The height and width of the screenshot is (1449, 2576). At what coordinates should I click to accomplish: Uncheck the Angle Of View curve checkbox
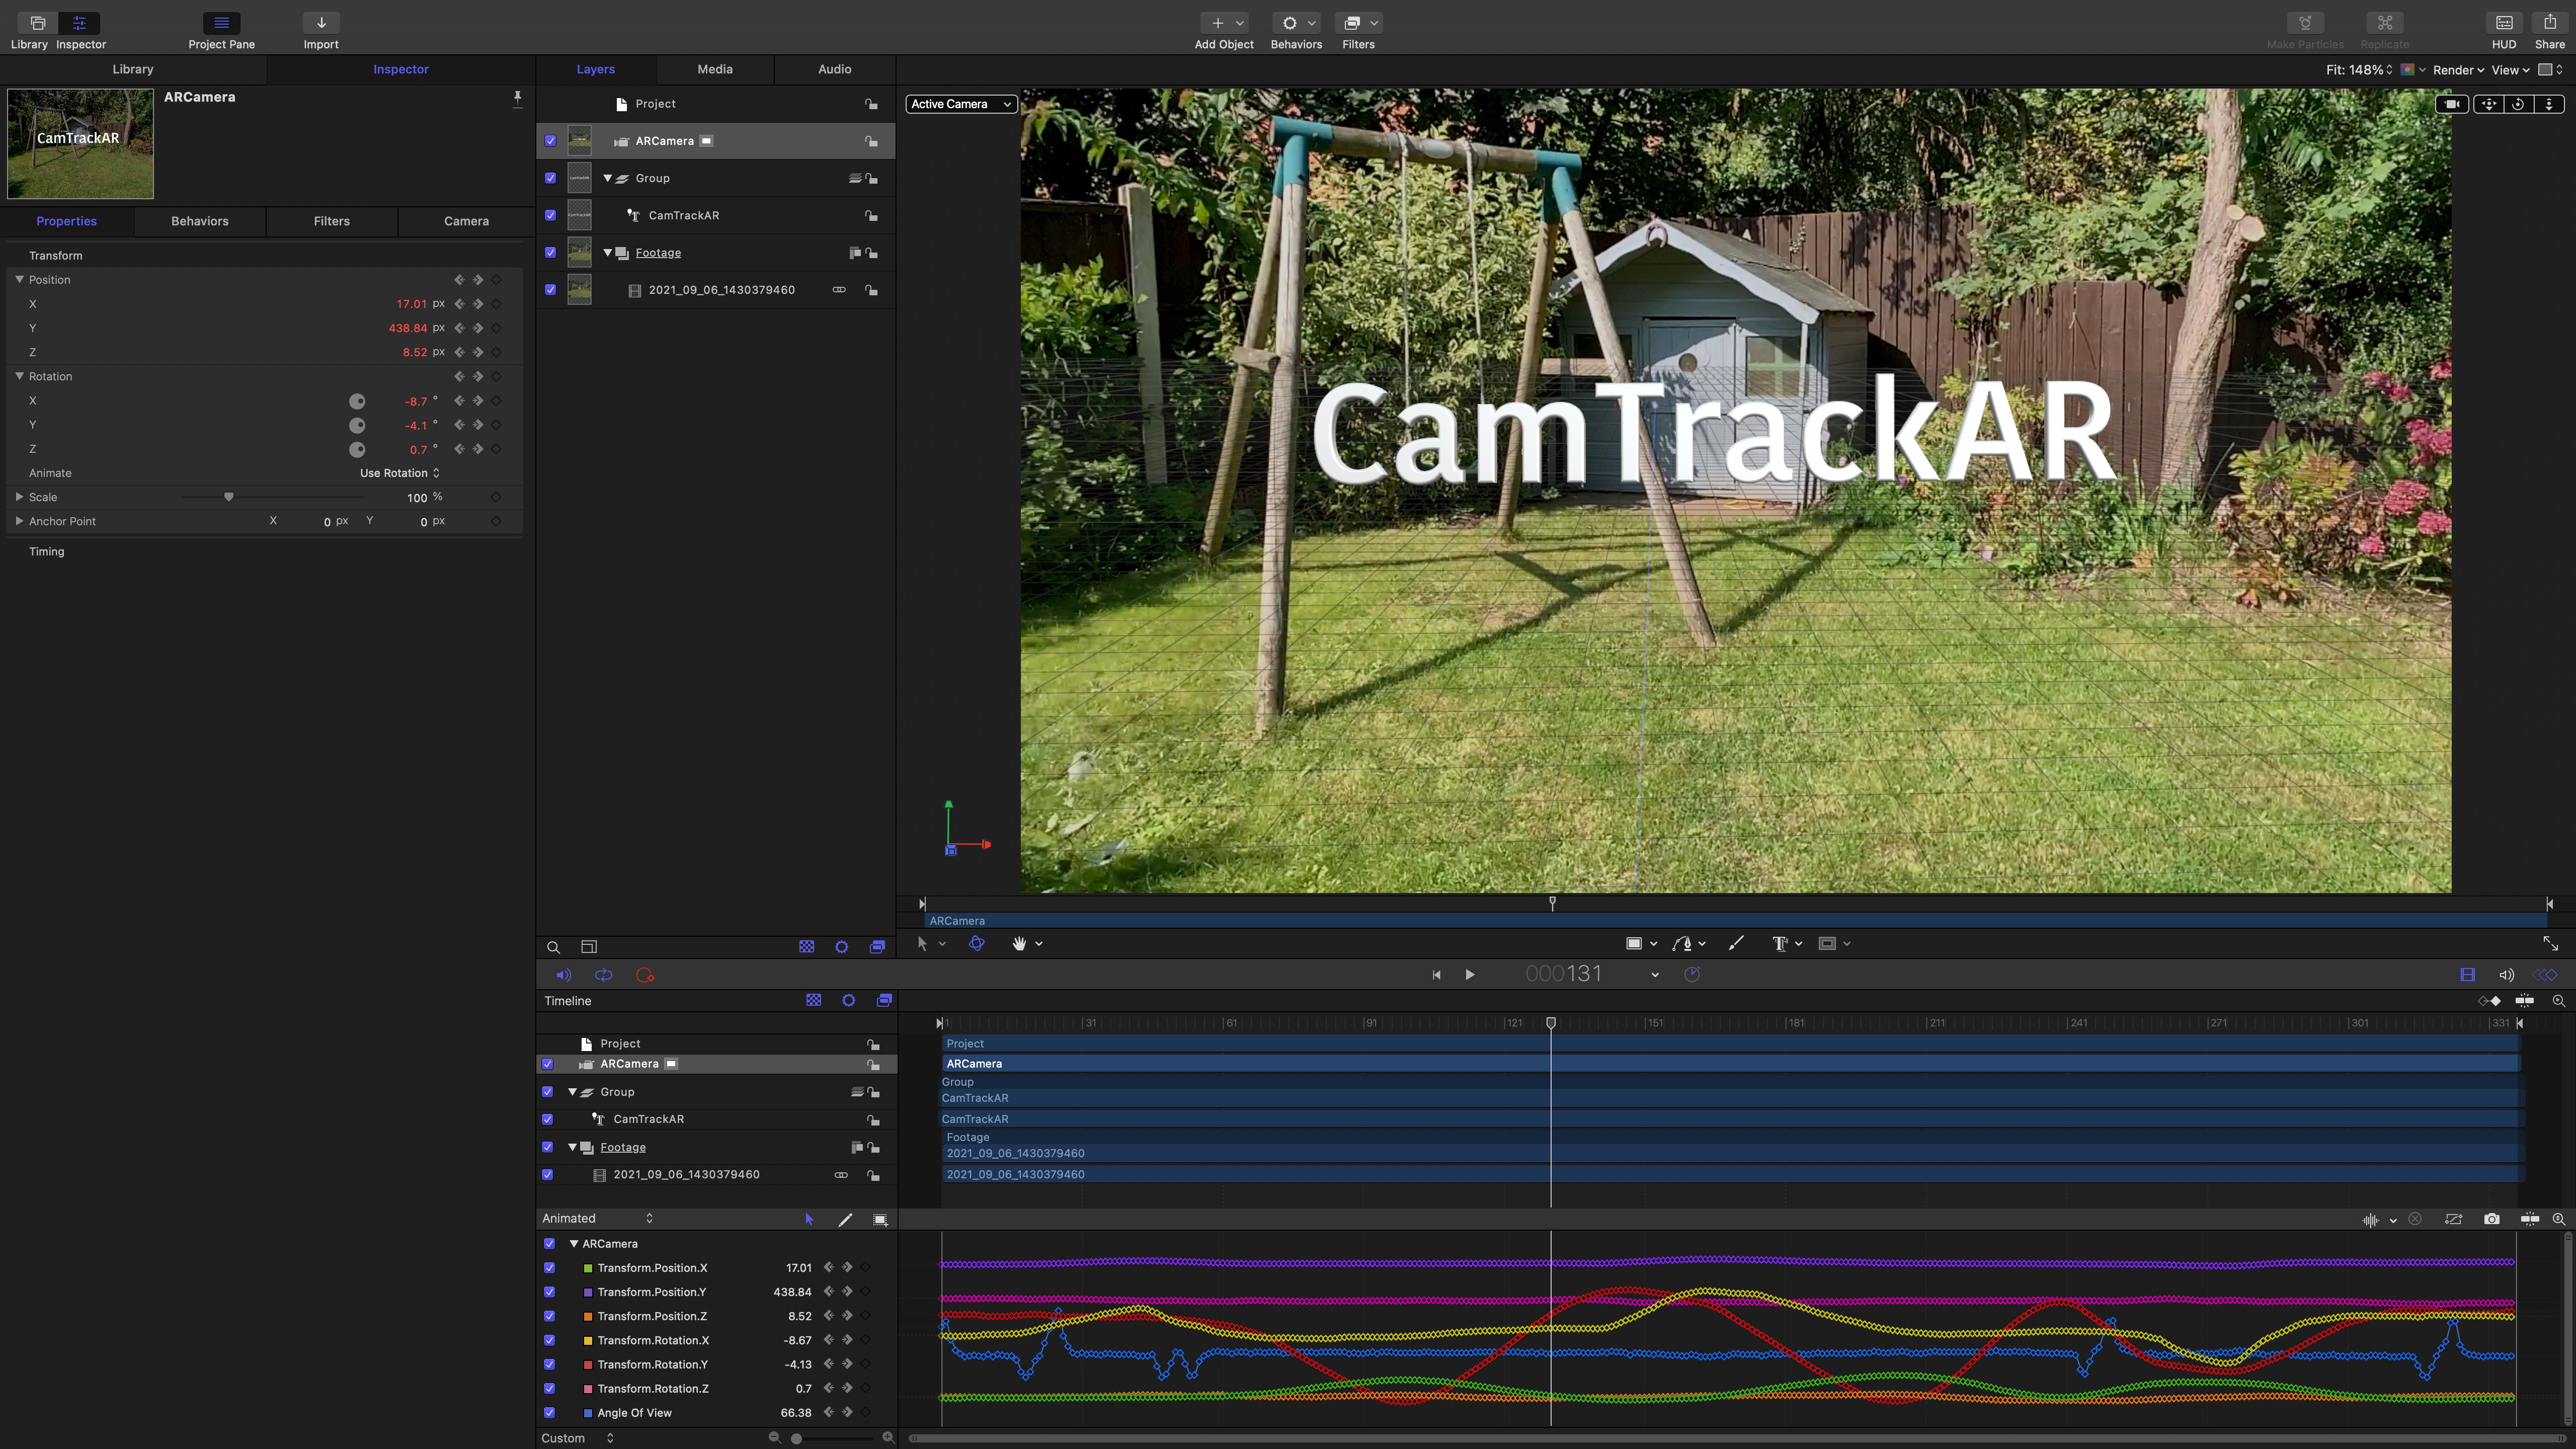(549, 1413)
